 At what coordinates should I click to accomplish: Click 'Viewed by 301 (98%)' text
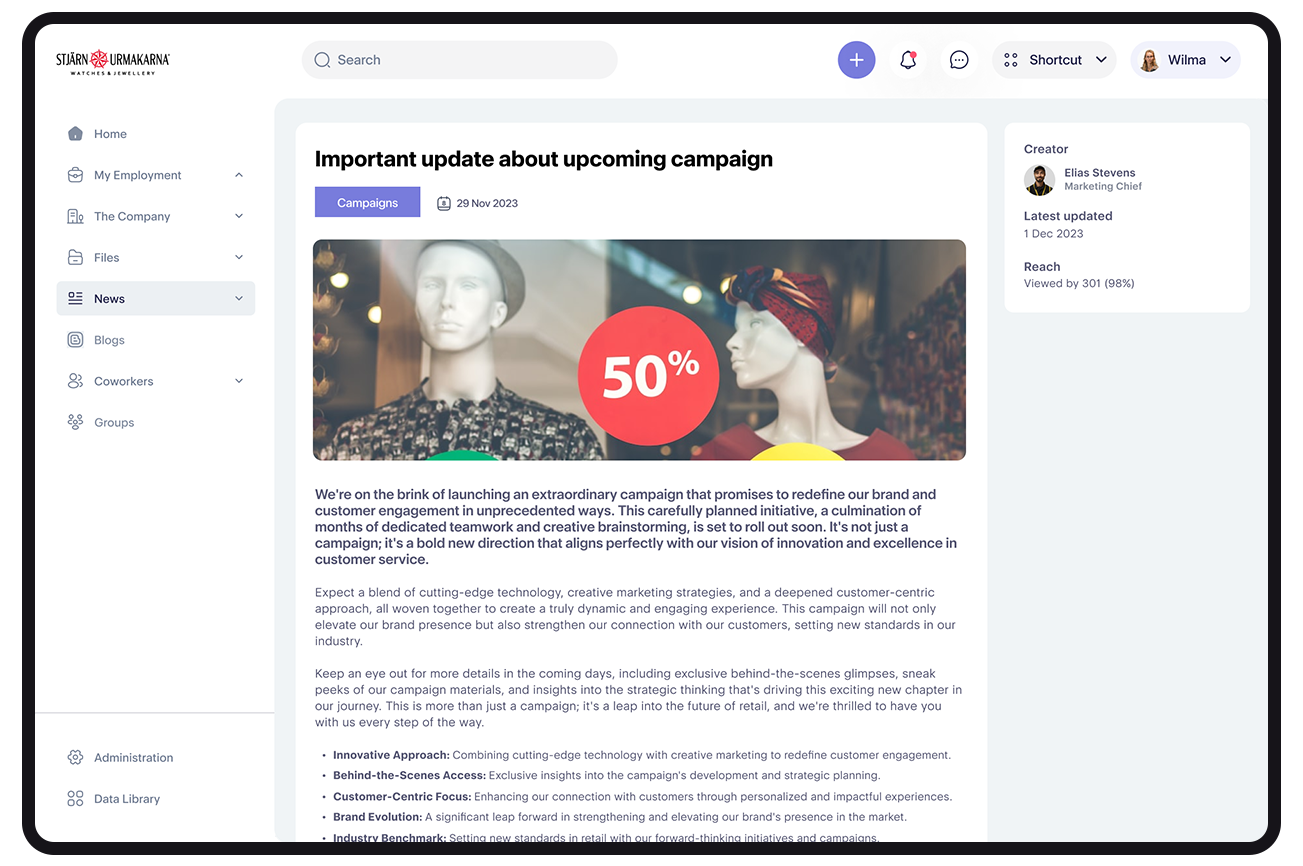click(1079, 284)
